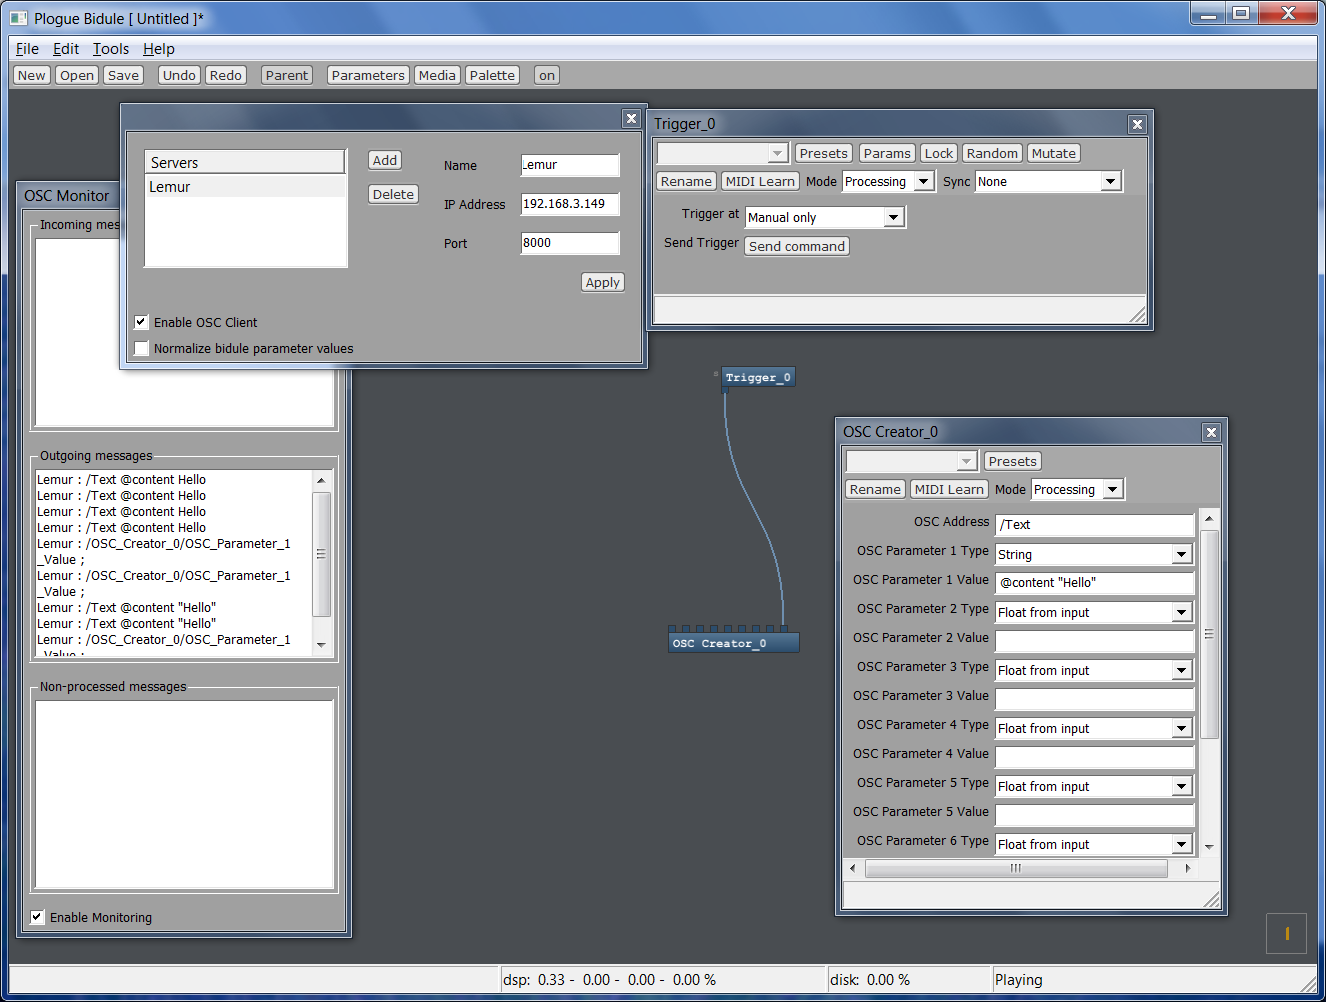The height and width of the screenshot is (1002, 1326).
Task: Click the Undo toolbar button
Action: (179, 75)
